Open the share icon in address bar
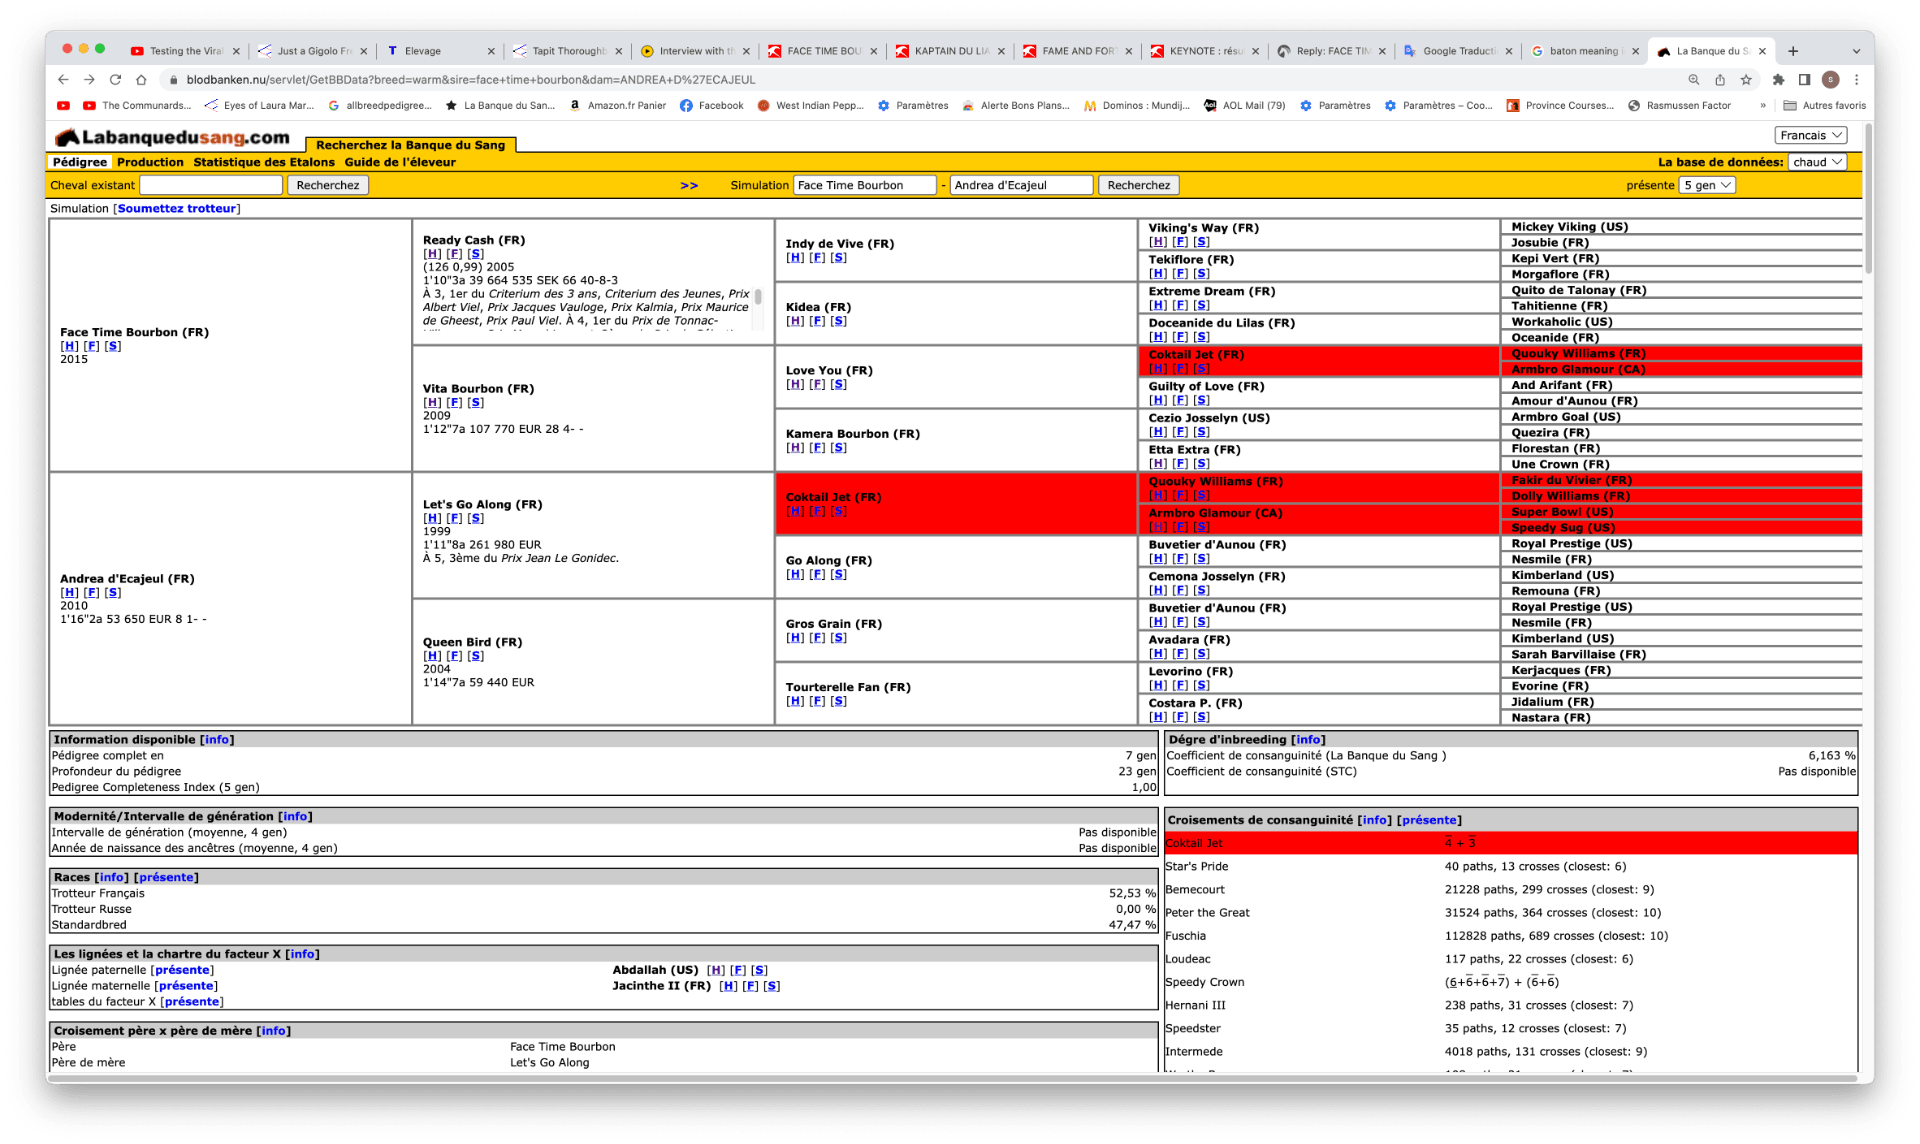Viewport: 1920px width, 1144px height. (1720, 79)
